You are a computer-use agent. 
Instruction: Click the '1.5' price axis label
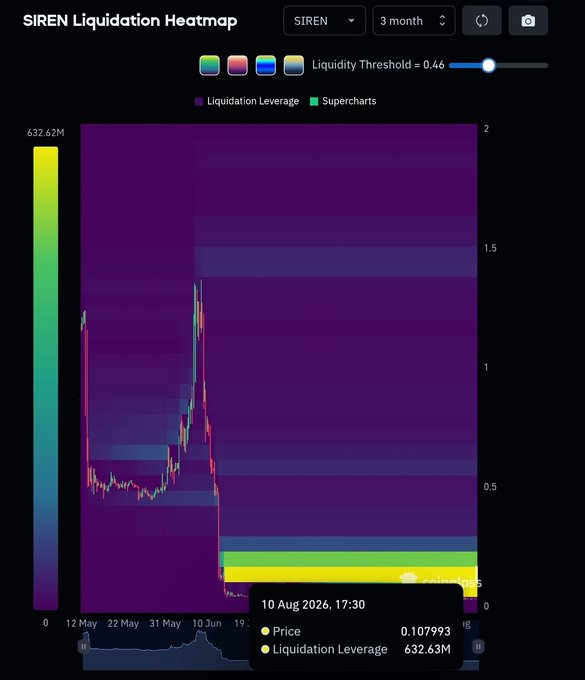pyautogui.click(x=490, y=248)
